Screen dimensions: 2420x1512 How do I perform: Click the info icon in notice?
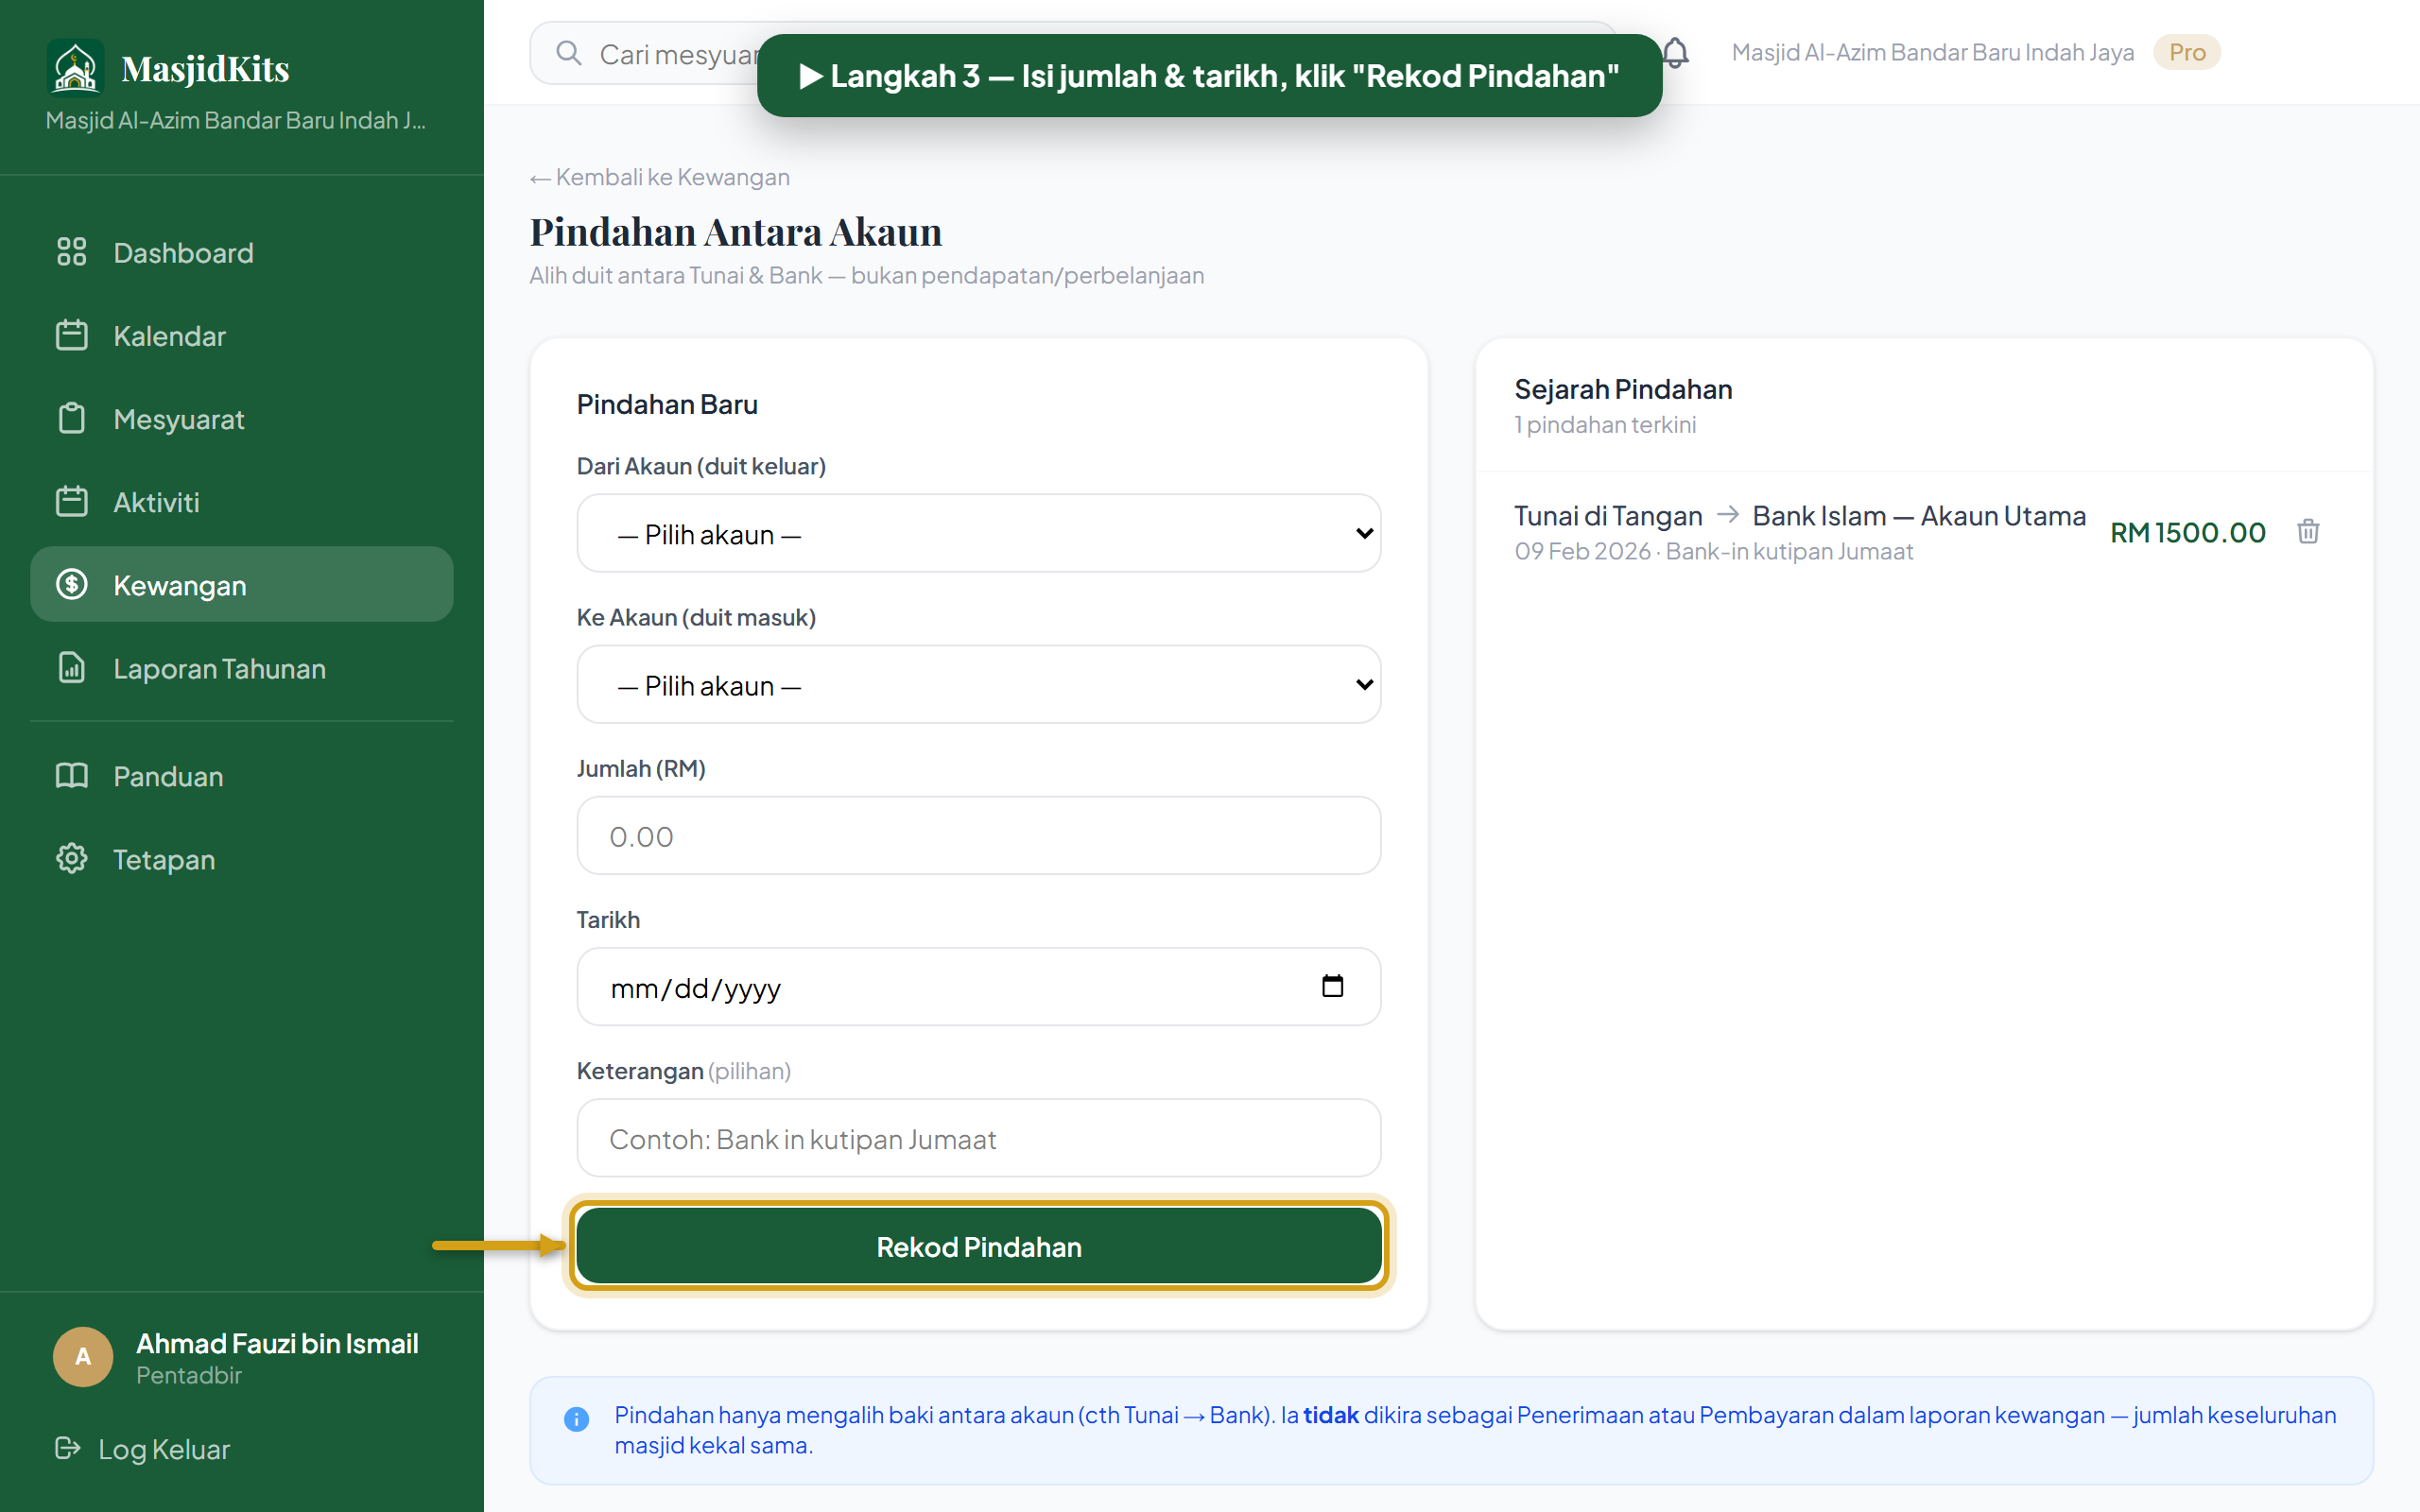(577, 1418)
